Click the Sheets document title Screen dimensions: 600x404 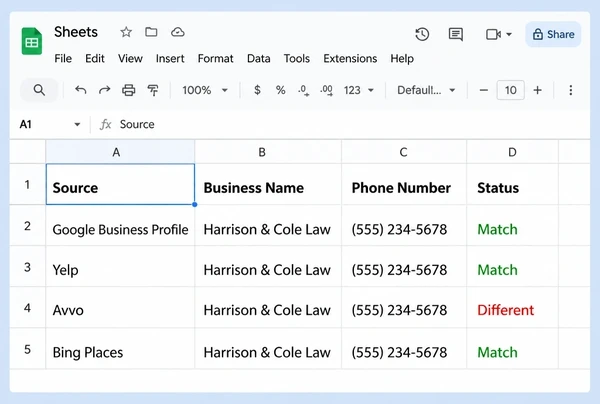coord(76,32)
